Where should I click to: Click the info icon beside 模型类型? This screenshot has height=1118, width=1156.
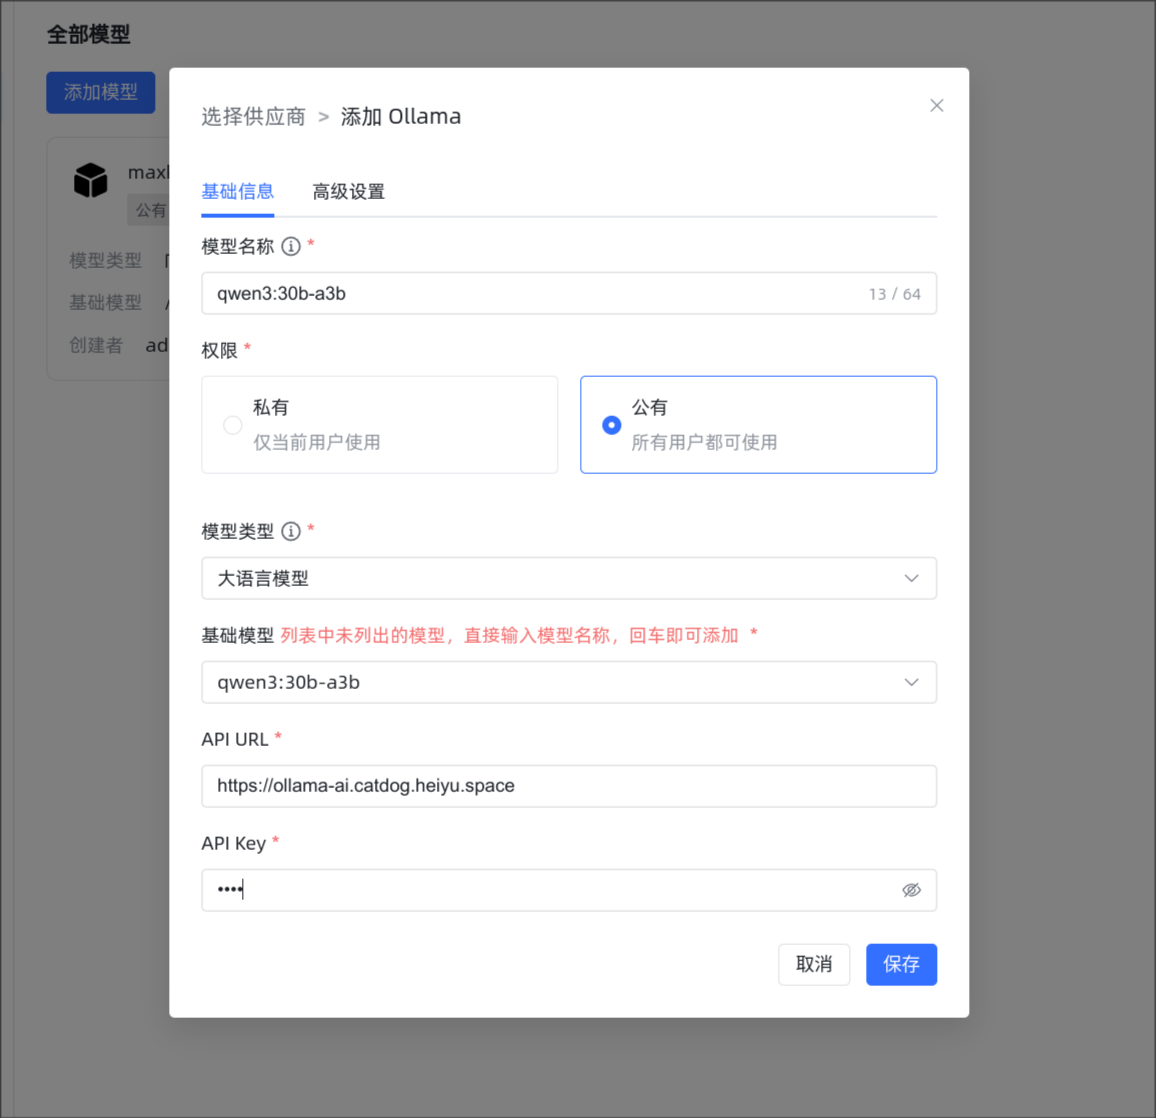click(291, 531)
